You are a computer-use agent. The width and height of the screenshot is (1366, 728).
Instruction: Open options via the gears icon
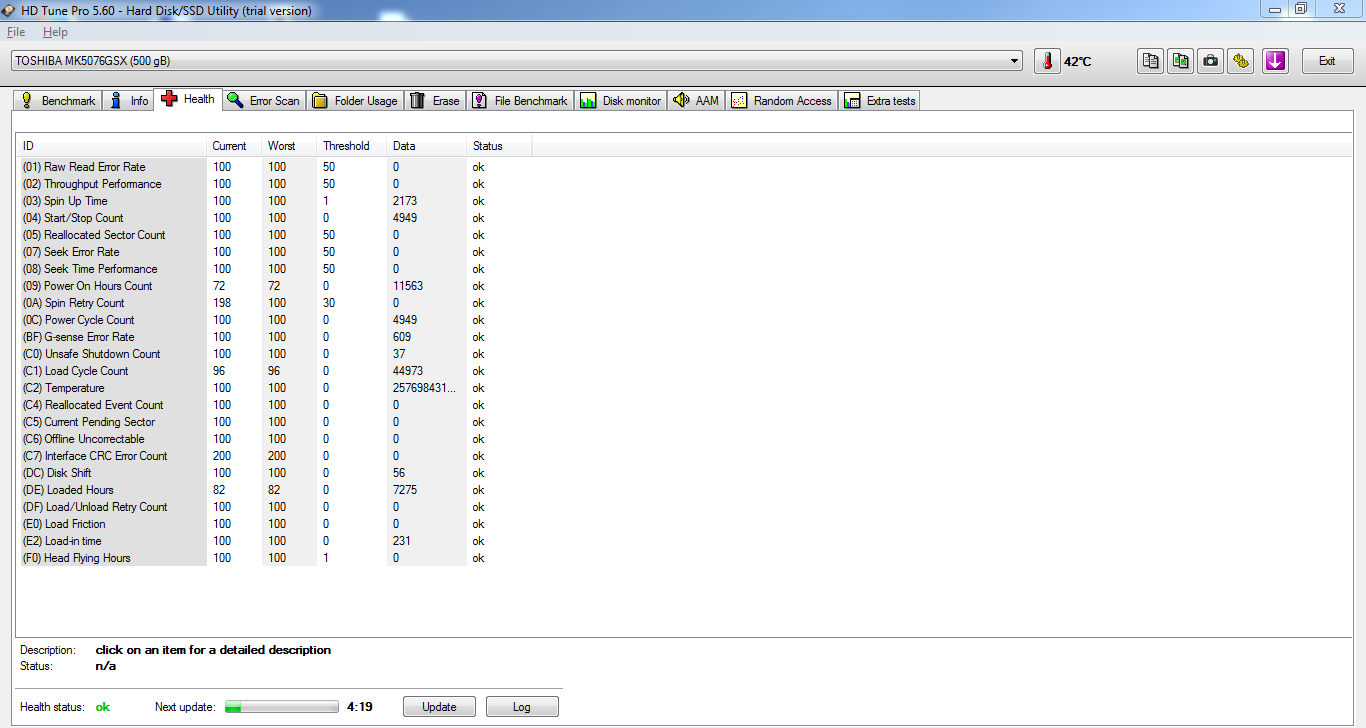(1241, 61)
